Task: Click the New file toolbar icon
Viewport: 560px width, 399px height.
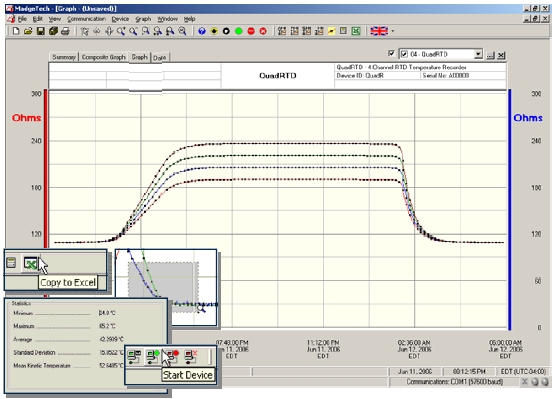Action: (x=16, y=31)
